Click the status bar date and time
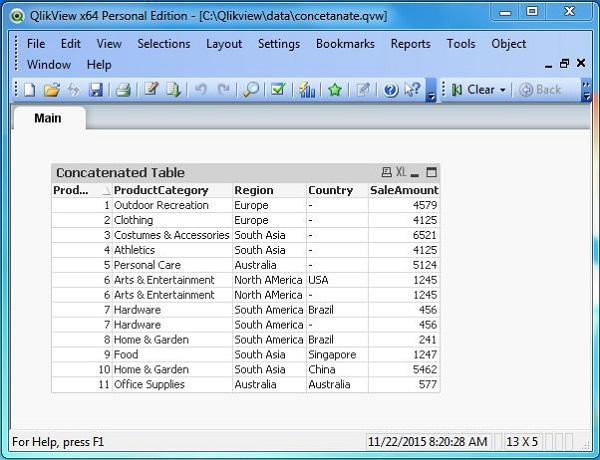 [x=428, y=442]
